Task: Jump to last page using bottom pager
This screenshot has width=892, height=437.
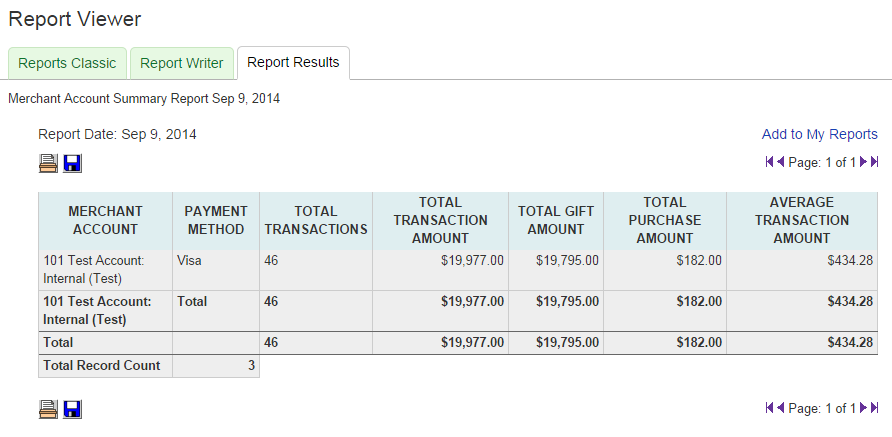Action: 875,408
